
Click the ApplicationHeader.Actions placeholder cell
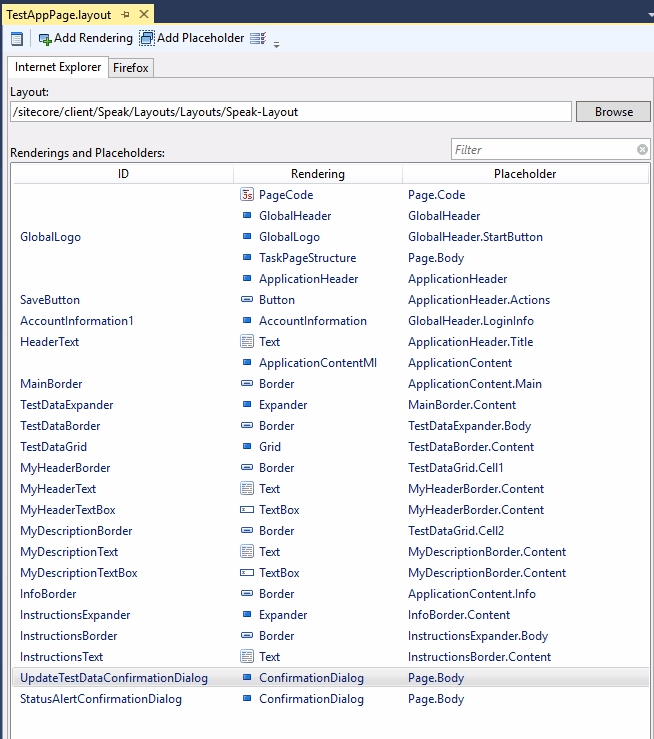[479, 300]
